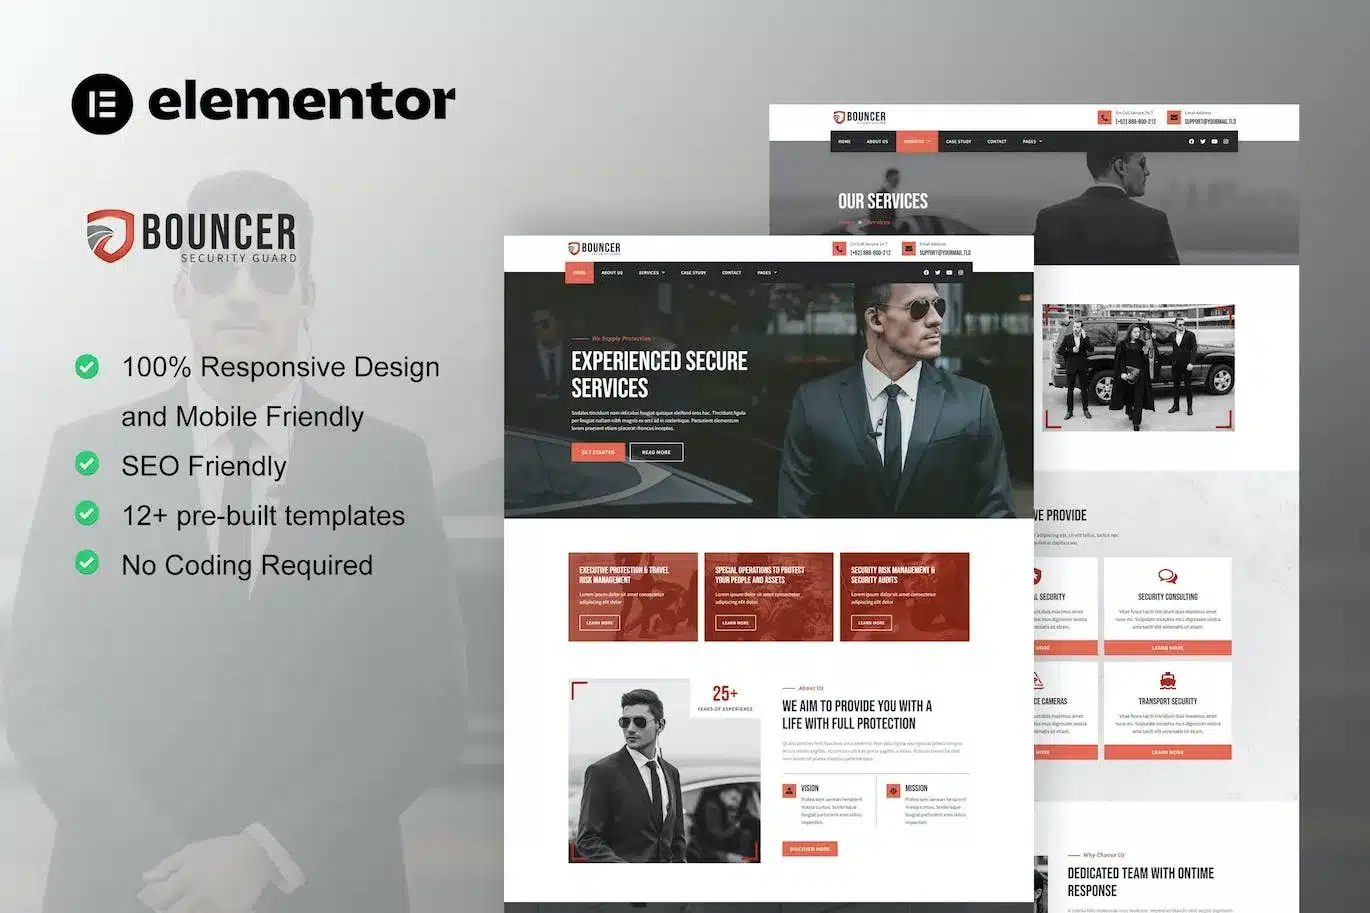The height and width of the screenshot is (913, 1370).
Task: Click the support email in front homepage header
Action: pyautogui.click(x=945, y=253)
